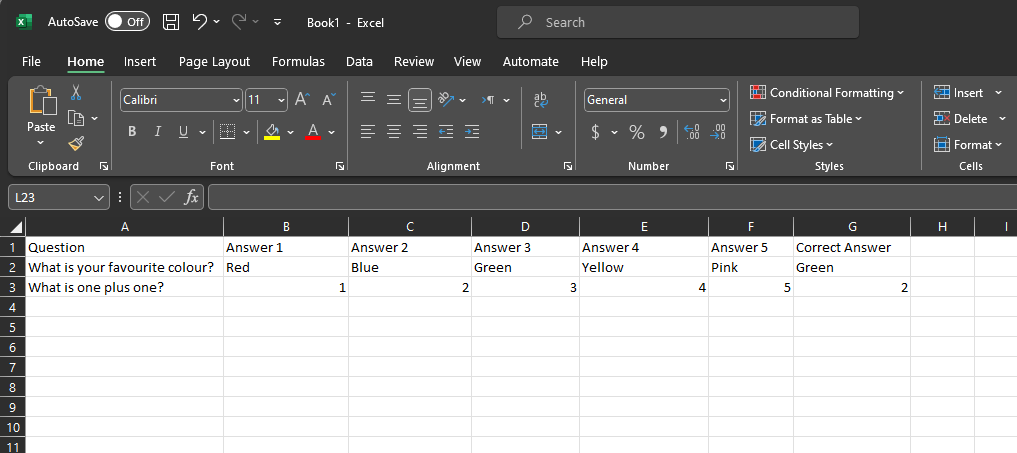Switch to the Formulas tab
This screenshot has height=453, width=1017.
[298, 62]
